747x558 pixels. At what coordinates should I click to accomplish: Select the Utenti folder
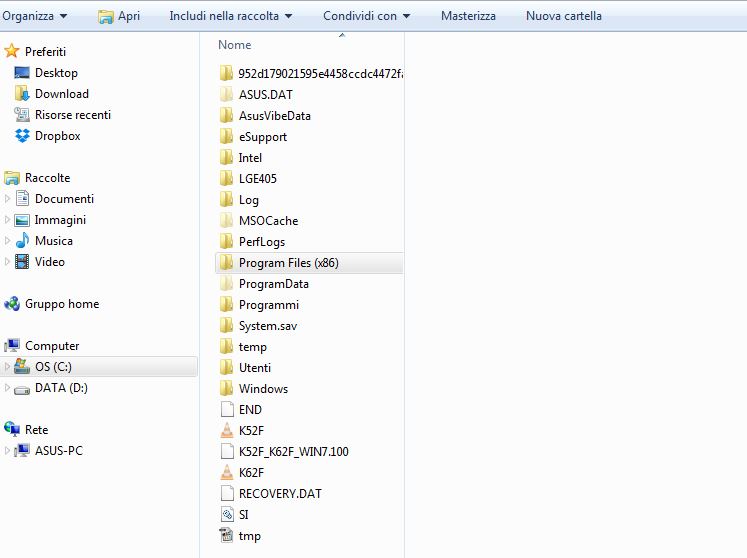245,367
